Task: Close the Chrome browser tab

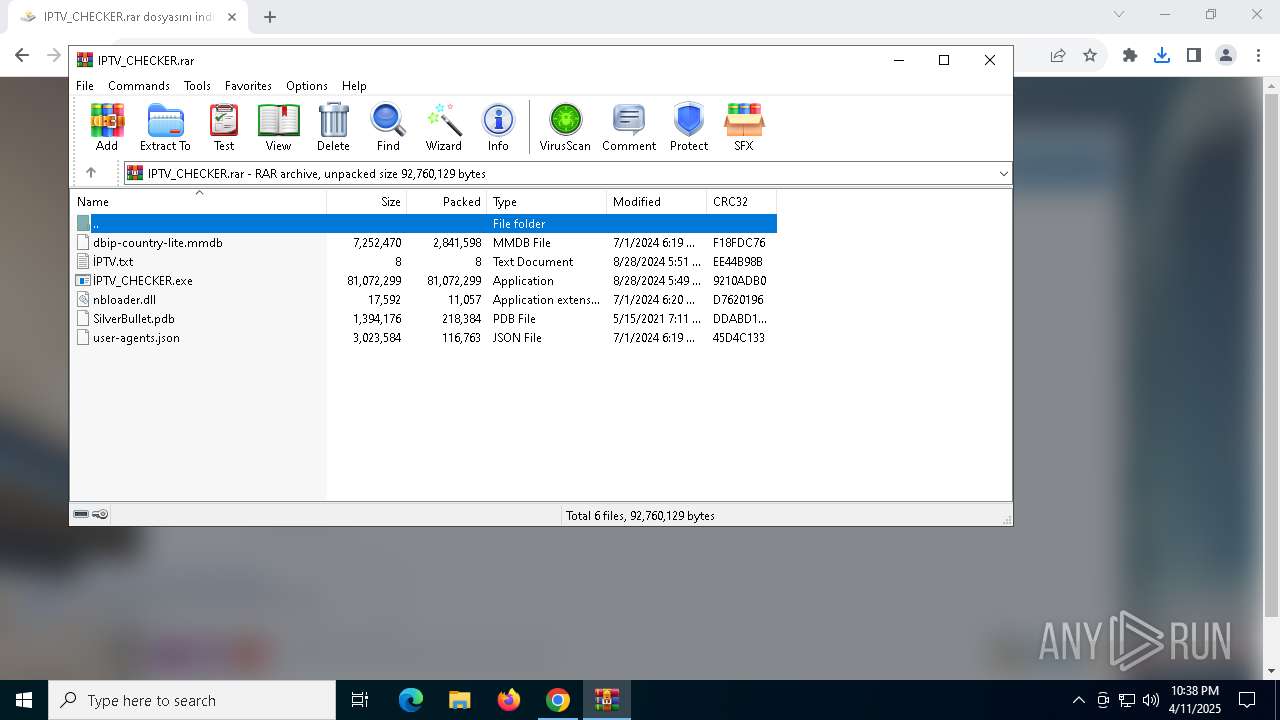Action: tap(231, 17)
